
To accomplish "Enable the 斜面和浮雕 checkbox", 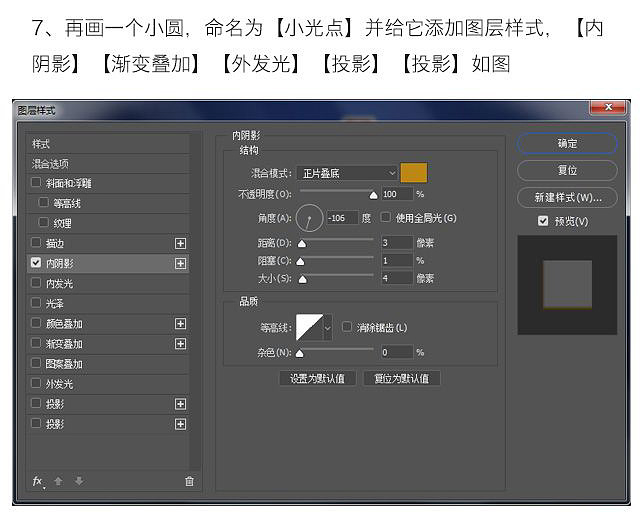I will click(x=36, y=183).
